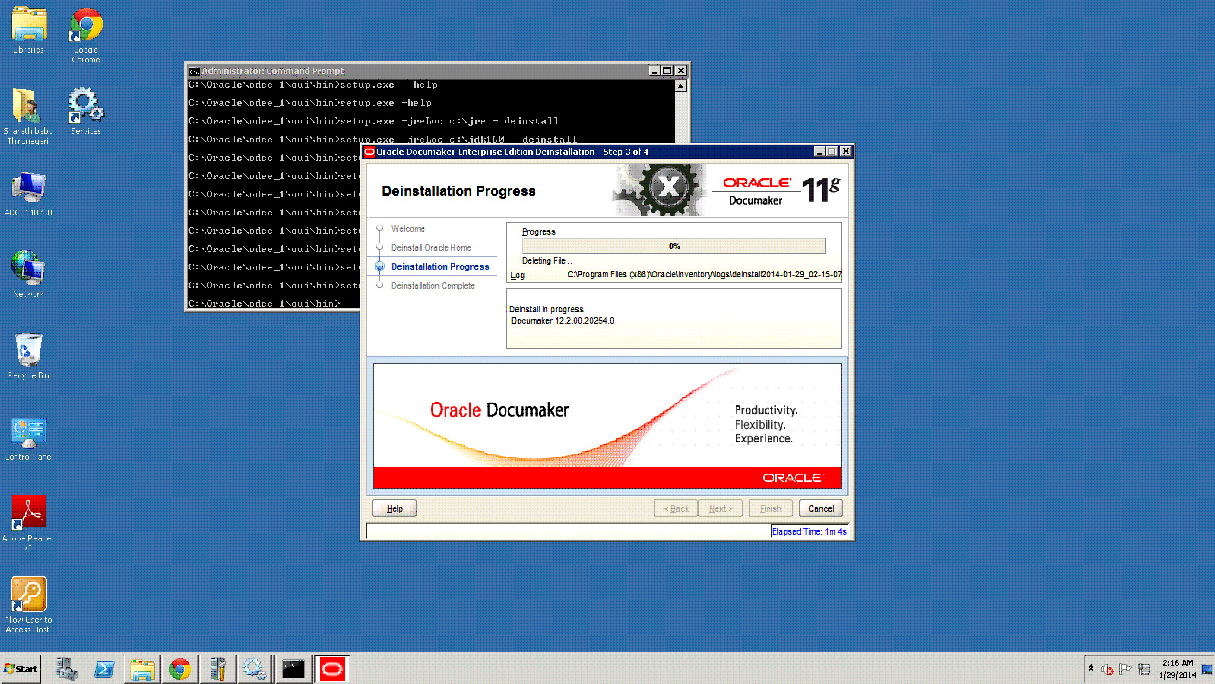Screen dimensions: 1215x684
Task: Open Google Chrome from the taskbar
Action: [x=179, y=668]
